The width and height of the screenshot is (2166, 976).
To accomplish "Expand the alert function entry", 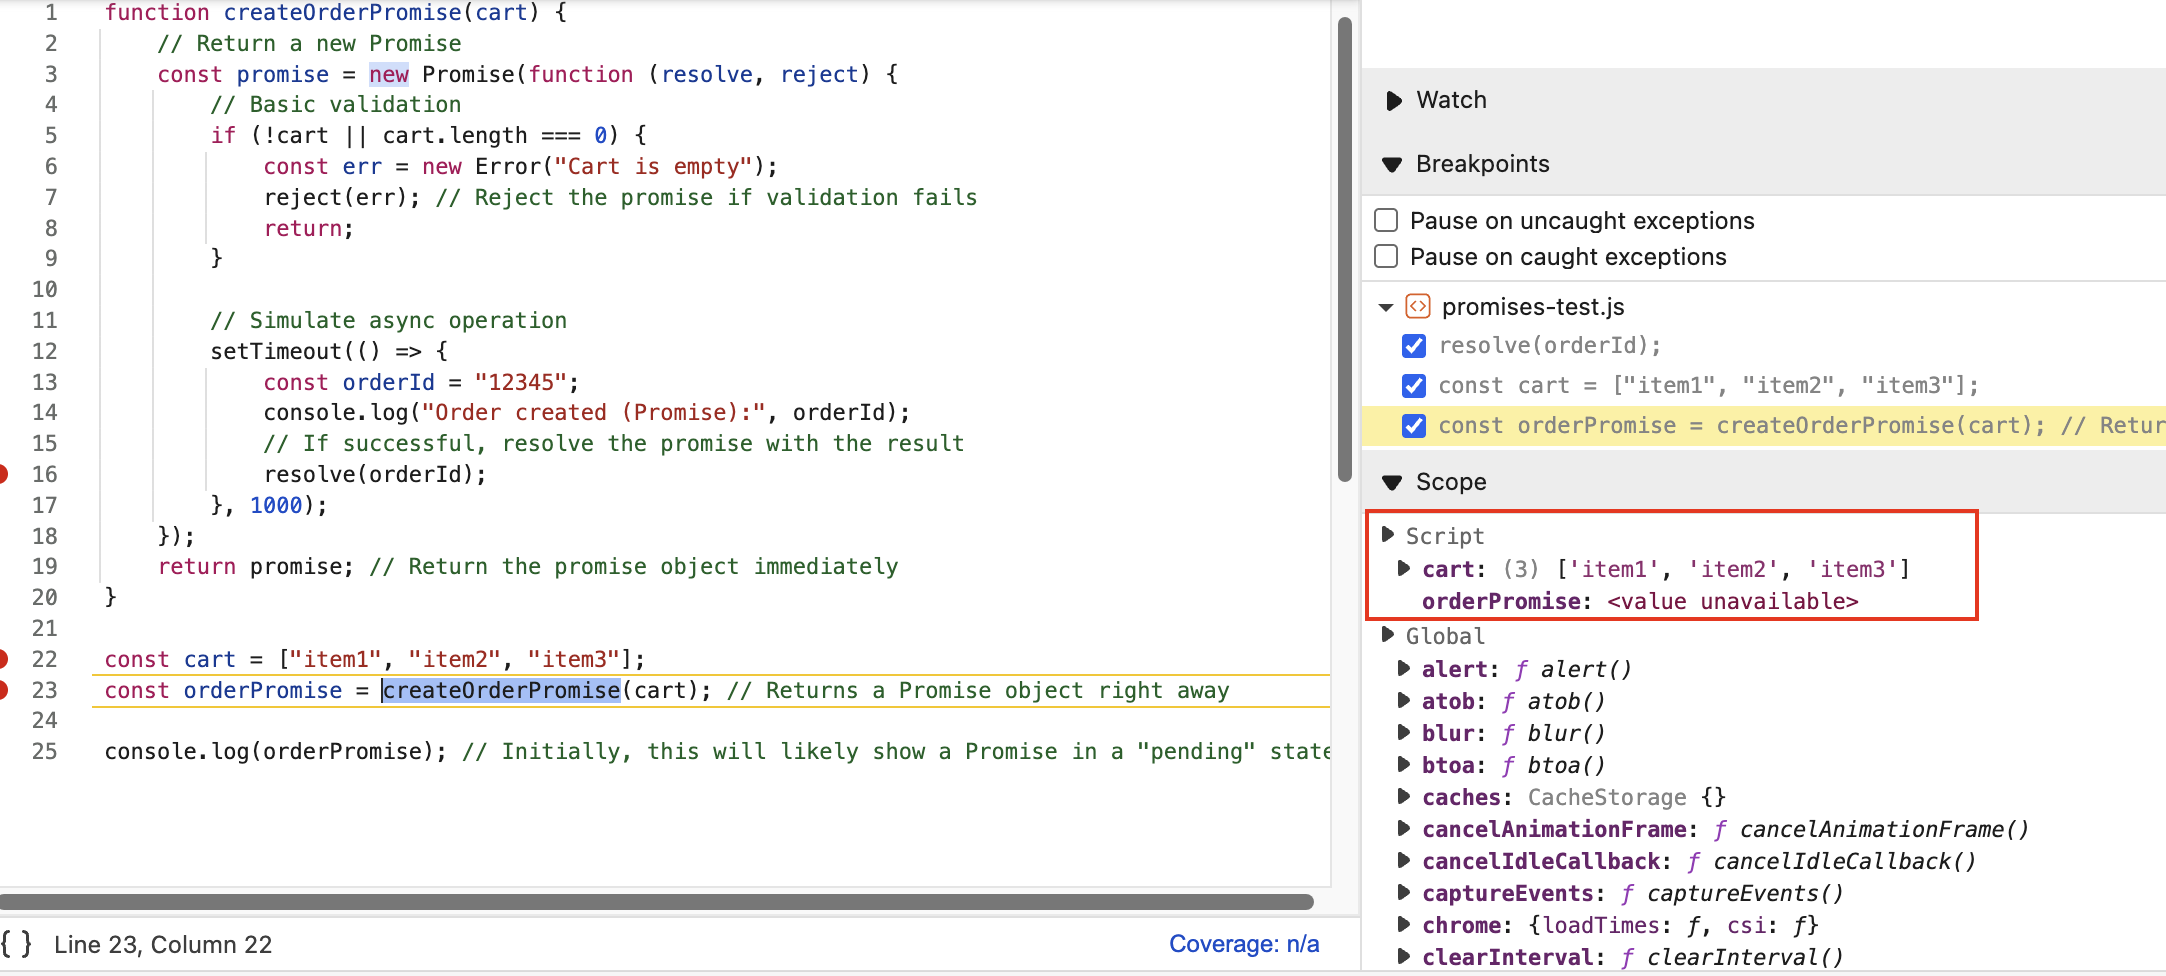I will (1404, 668).
